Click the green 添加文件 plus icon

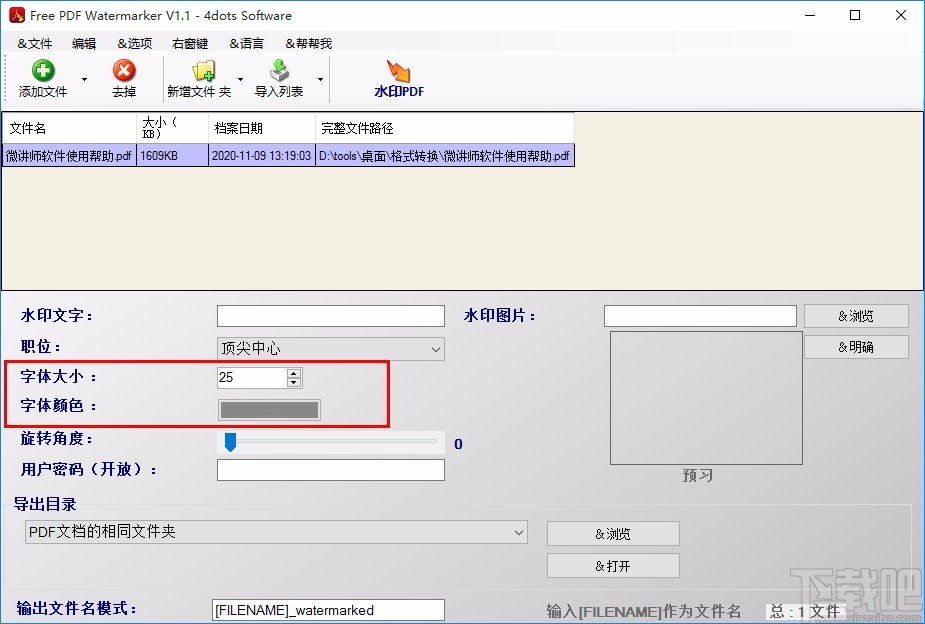pos(43,71)
